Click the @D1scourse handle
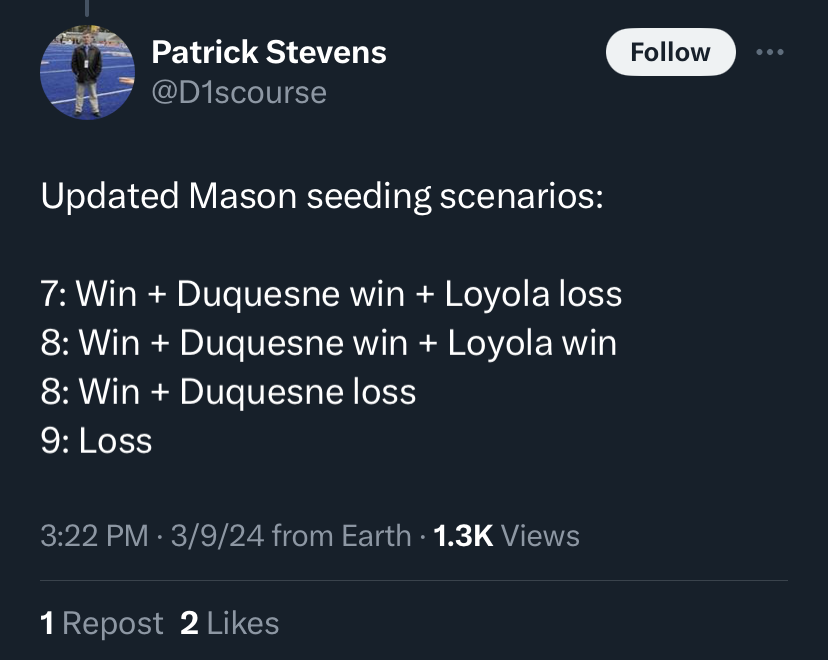The image size is (828, 660). [x=239, y=92]
